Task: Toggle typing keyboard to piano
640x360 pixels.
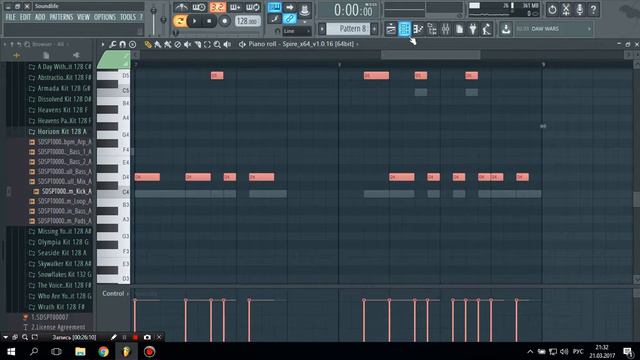Action: (274, 7)
